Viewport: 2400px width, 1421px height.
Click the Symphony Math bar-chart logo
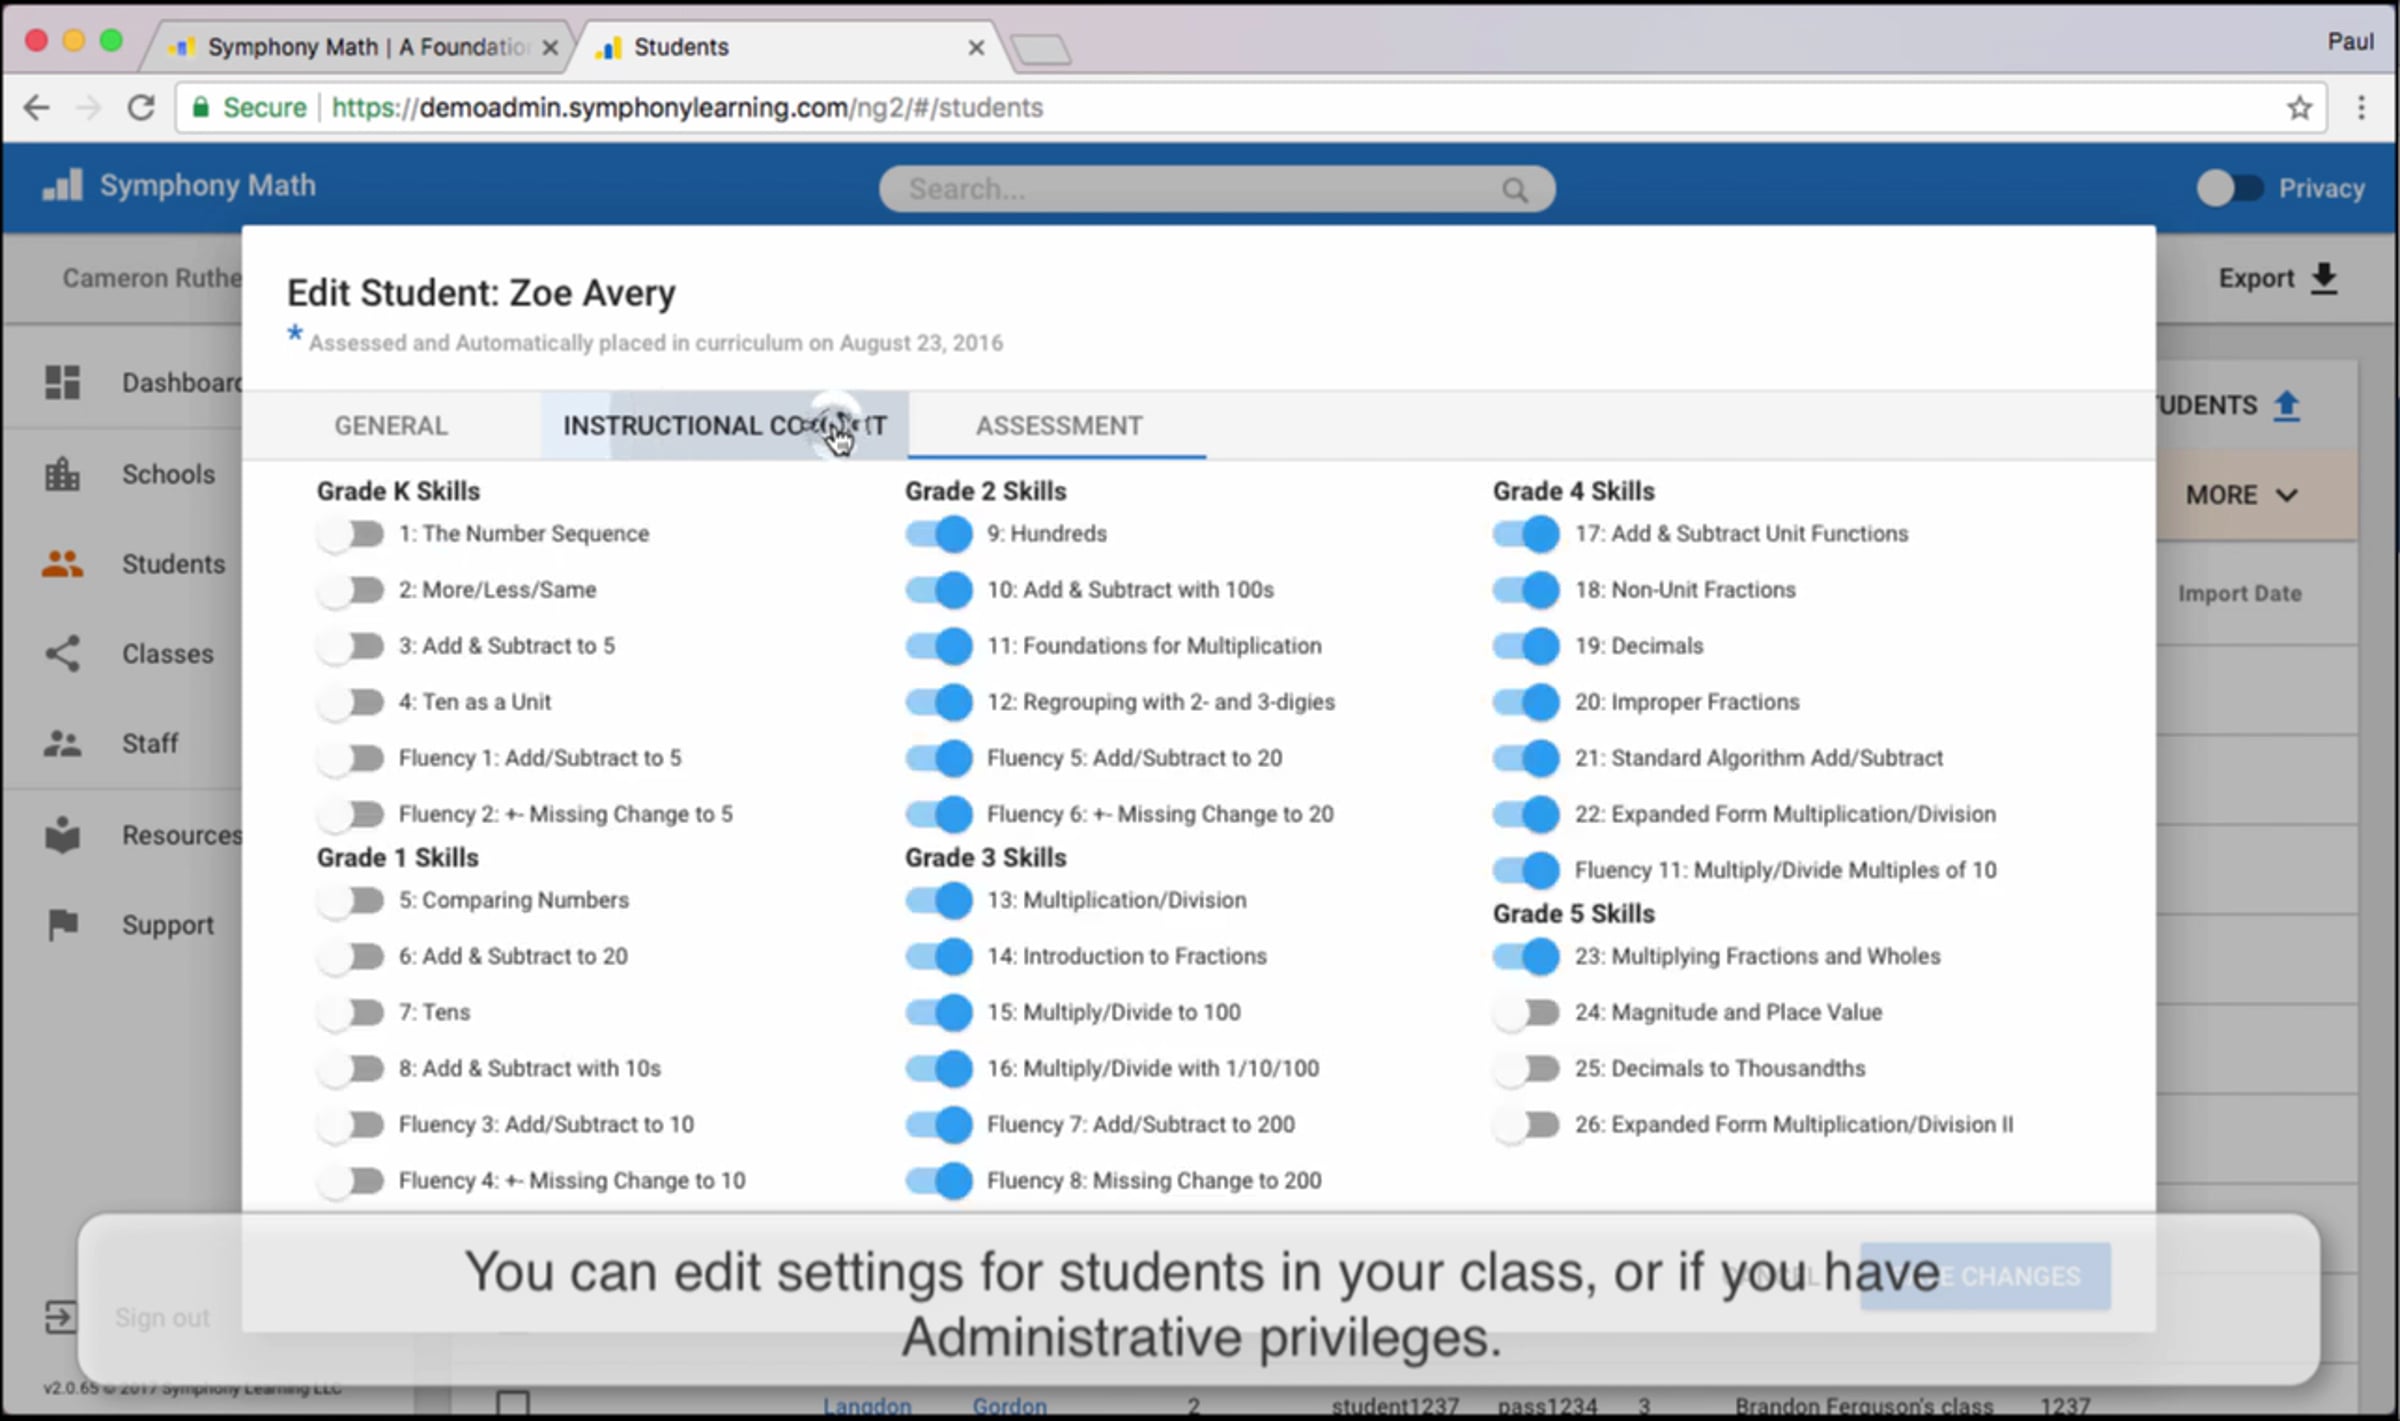point(62,185)
